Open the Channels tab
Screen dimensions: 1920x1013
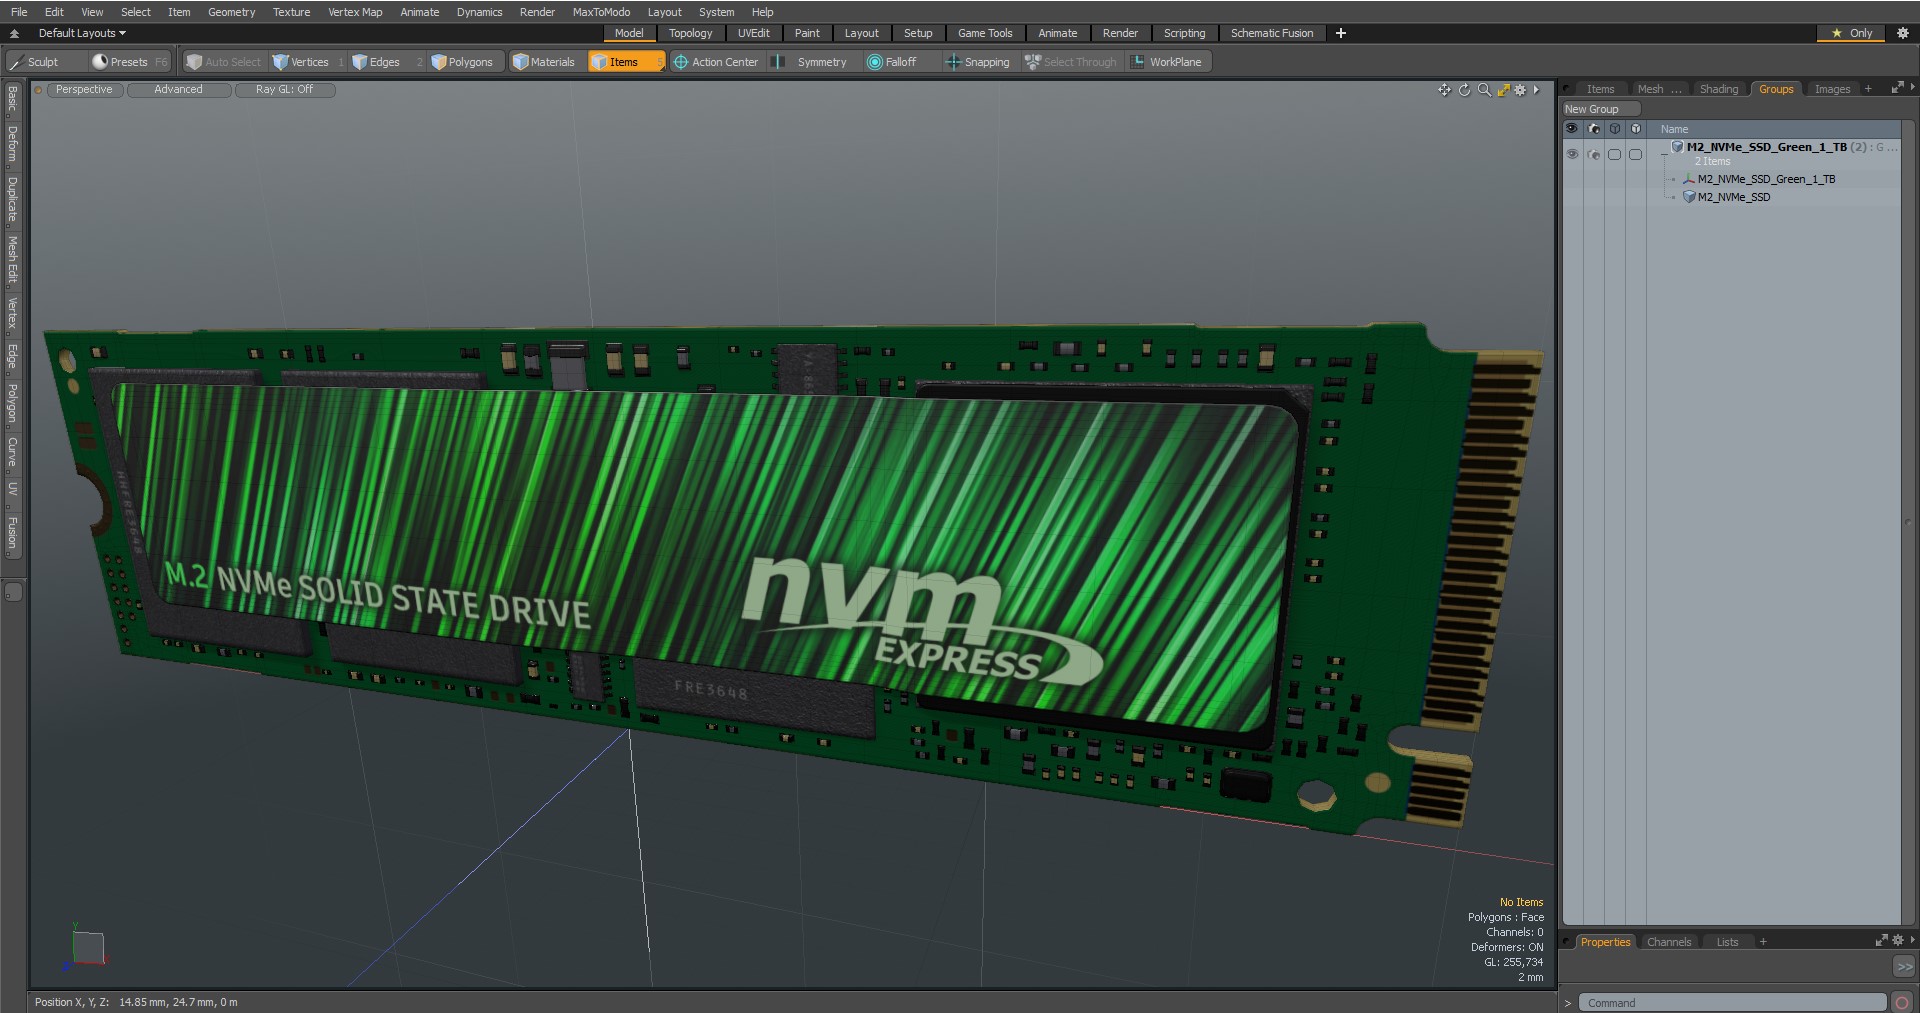1668,942
